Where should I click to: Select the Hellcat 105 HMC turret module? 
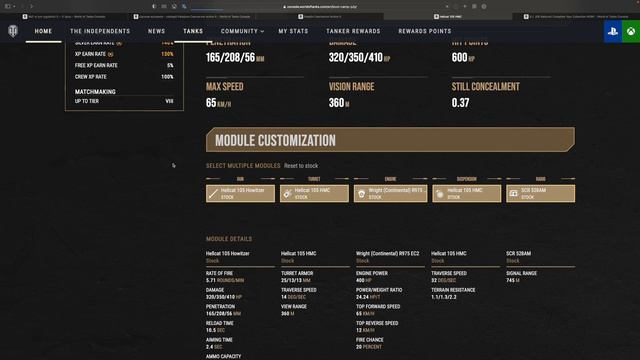[314, 193]
